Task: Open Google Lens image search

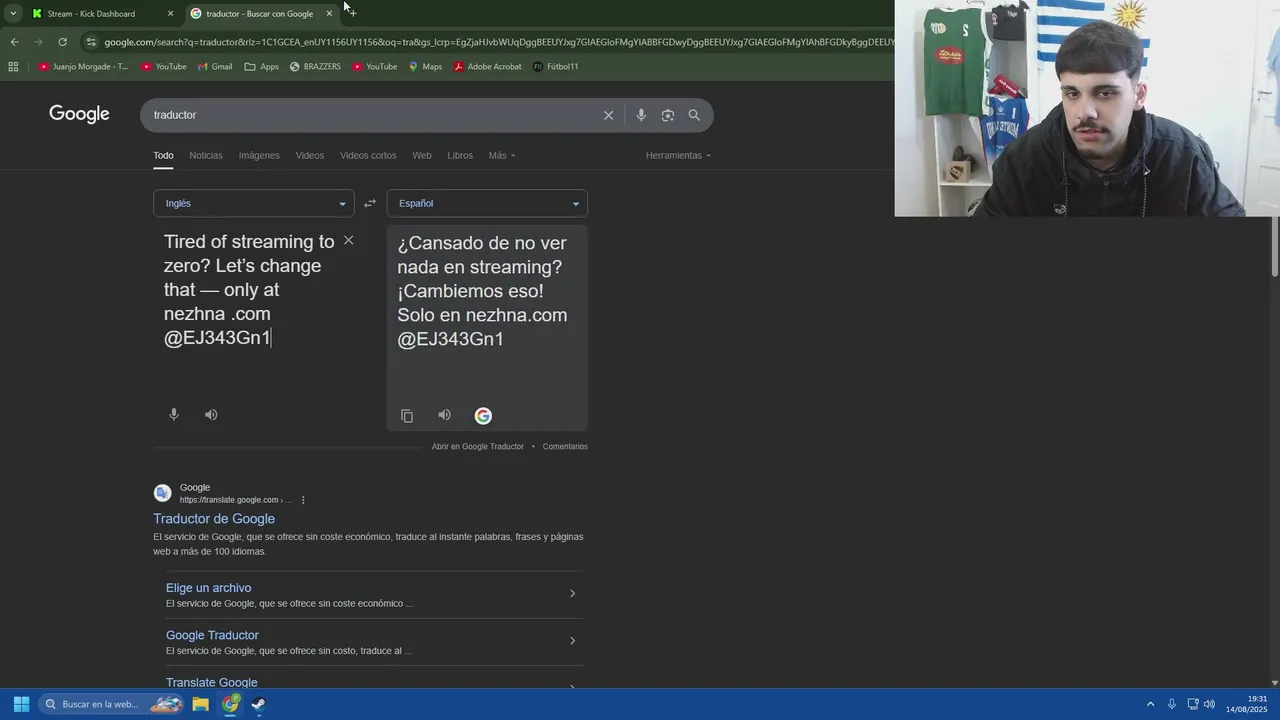Action: pyautogui.click(x=668, y=115)
